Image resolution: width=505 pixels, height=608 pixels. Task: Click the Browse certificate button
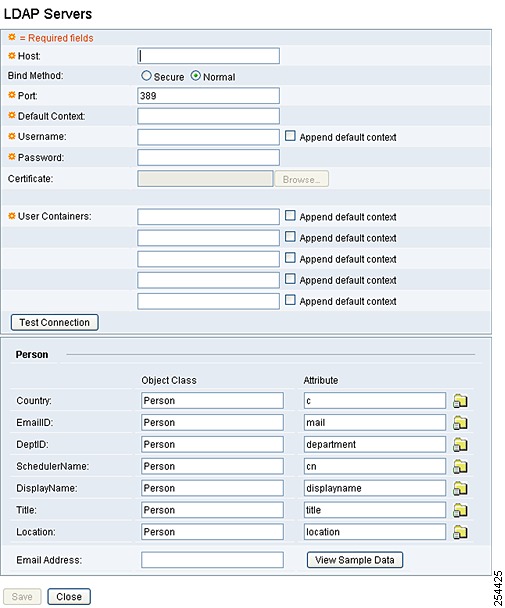pyautogui.click(x=302, y=179)
